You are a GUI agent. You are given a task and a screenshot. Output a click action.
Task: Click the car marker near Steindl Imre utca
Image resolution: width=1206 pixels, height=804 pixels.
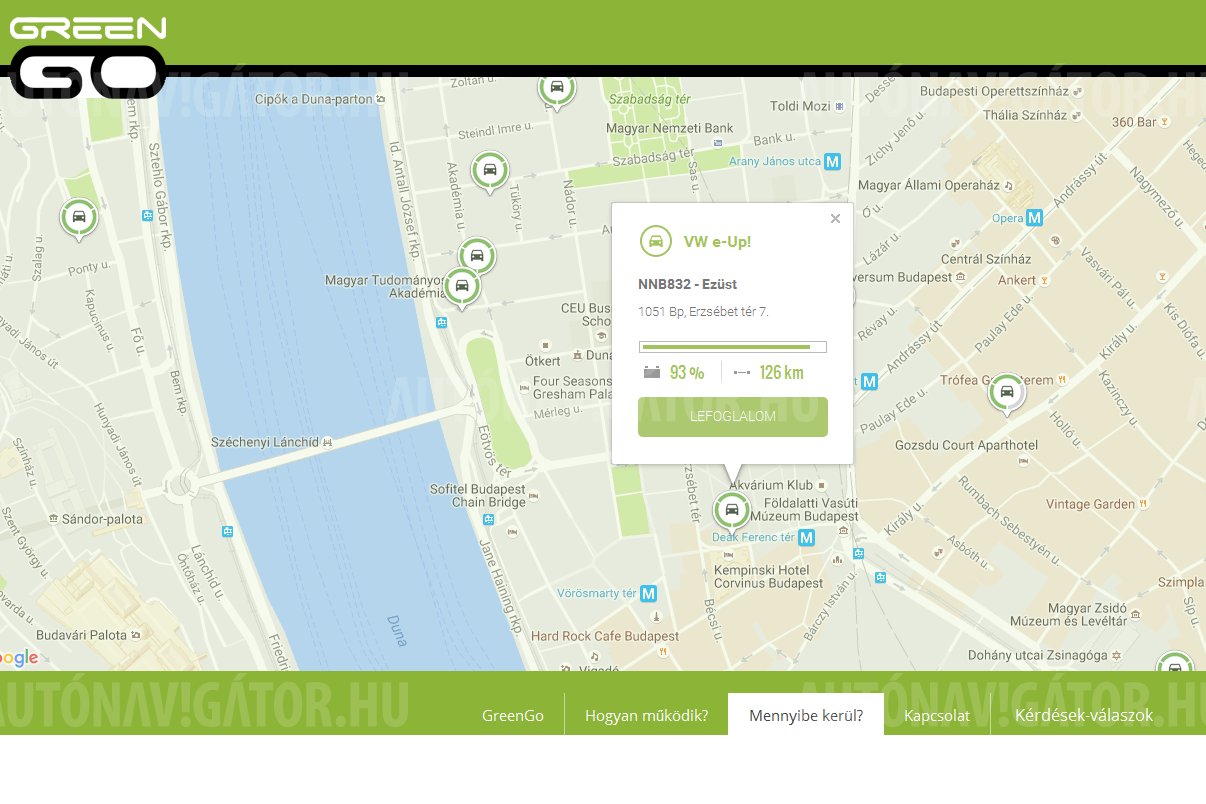point(490,171)
